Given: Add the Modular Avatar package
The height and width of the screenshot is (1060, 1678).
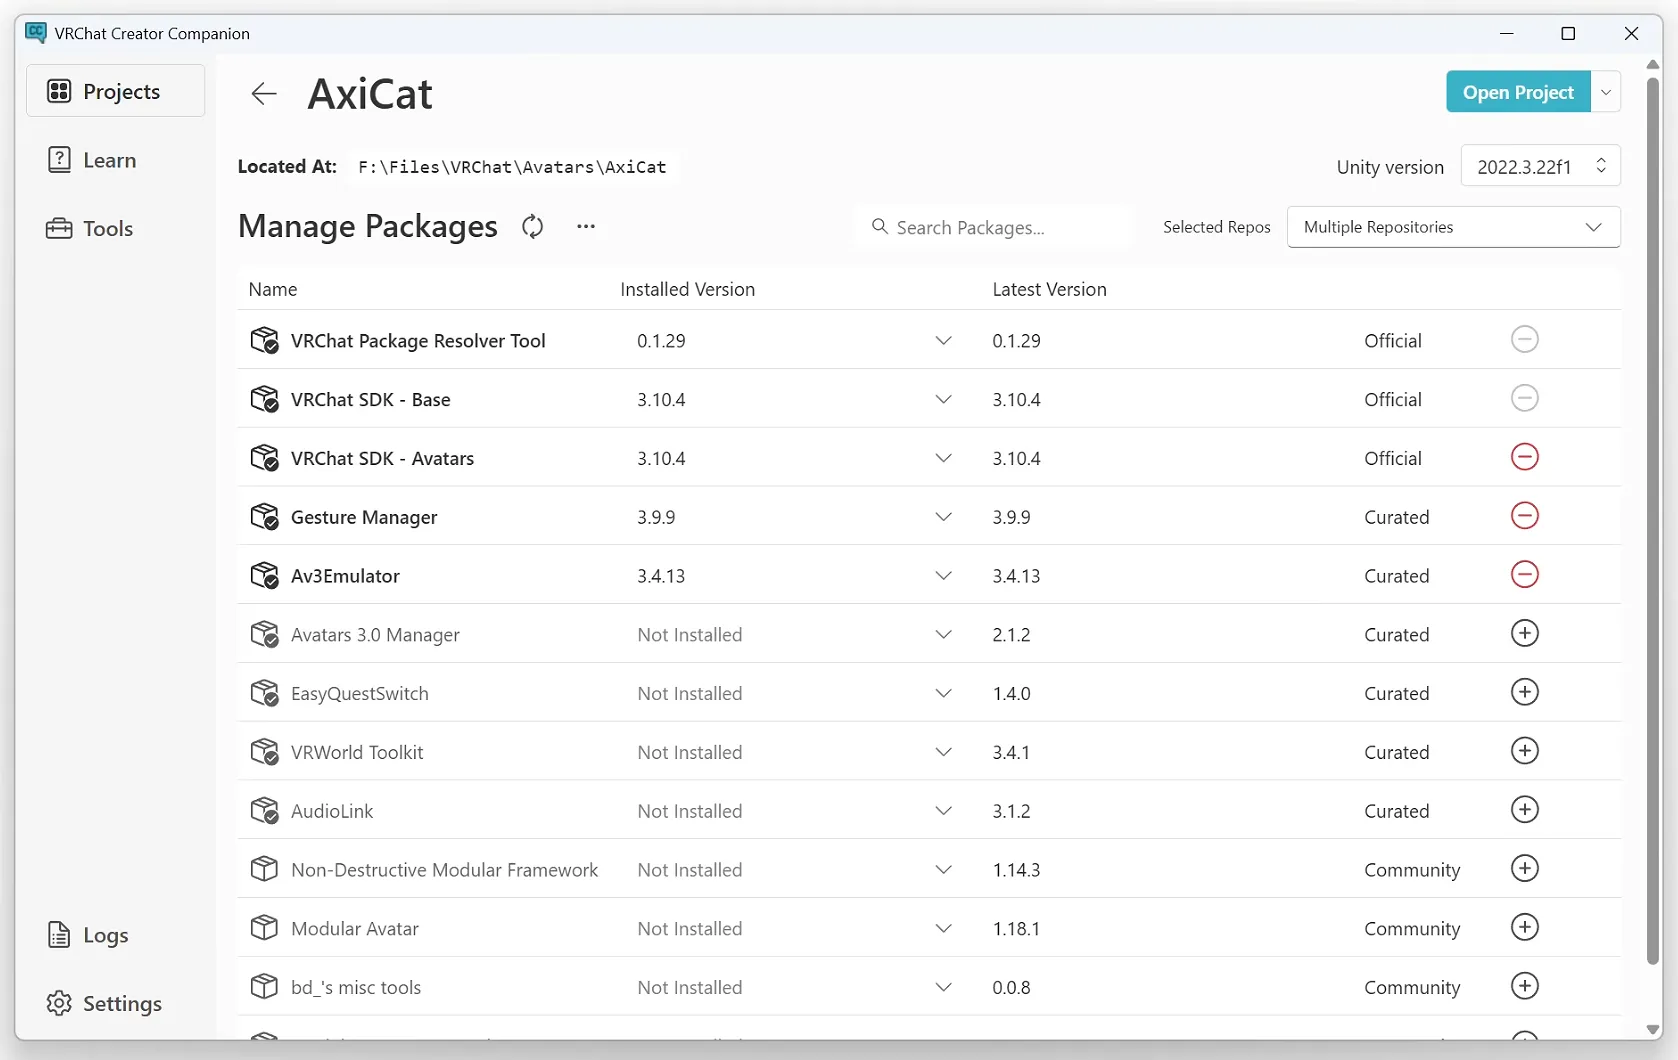Looking at the screenshot, I should [1524, 927].
